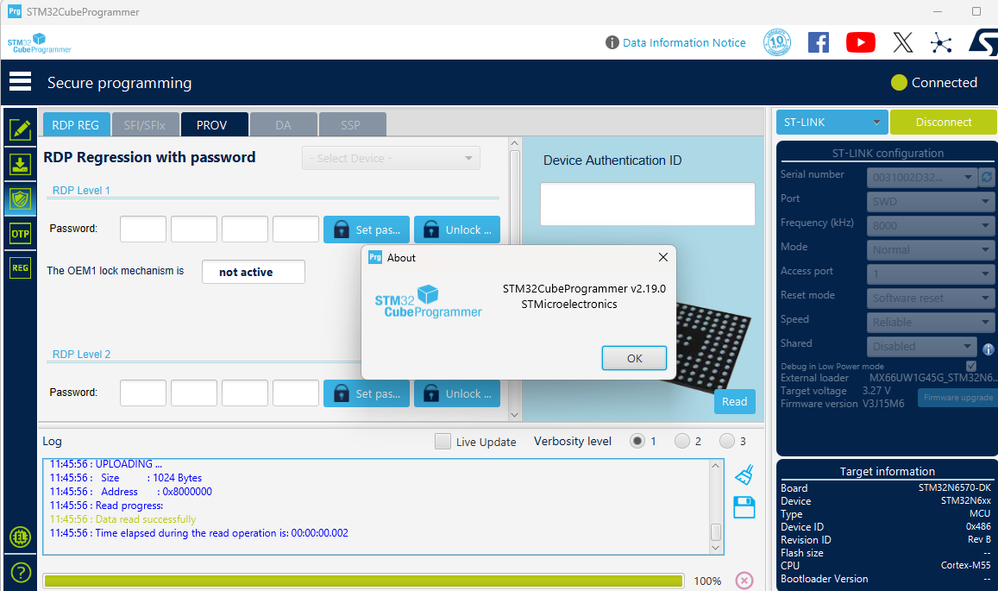Open the external loader EL icon

tap(20, 536)
